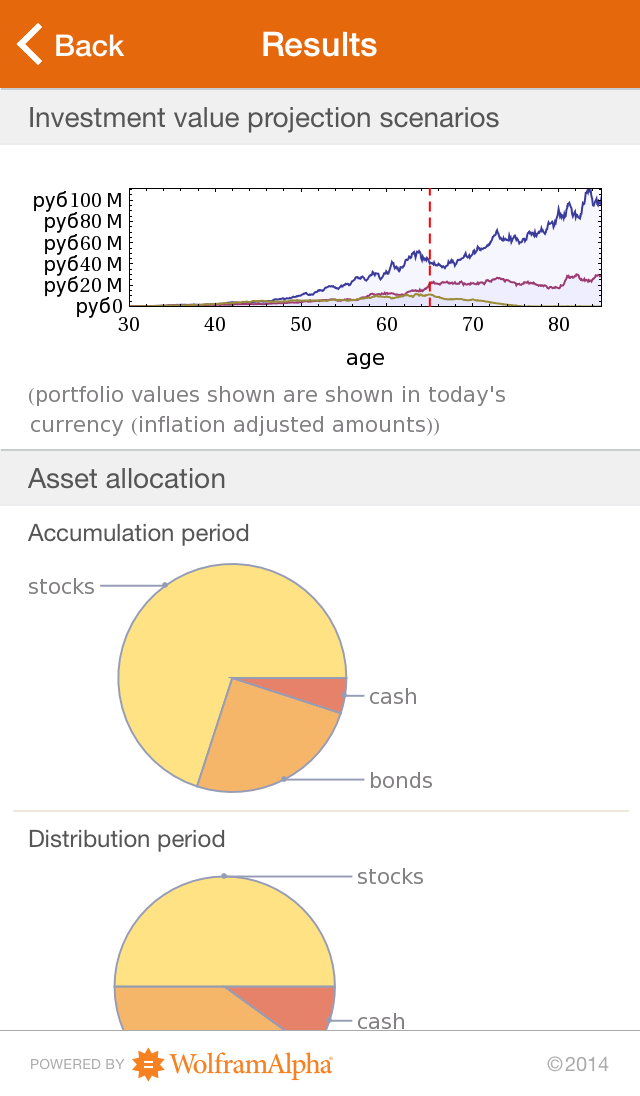Open the Accumulation period heading
This screenshot has height=1096, width=640.
(139, 533)
